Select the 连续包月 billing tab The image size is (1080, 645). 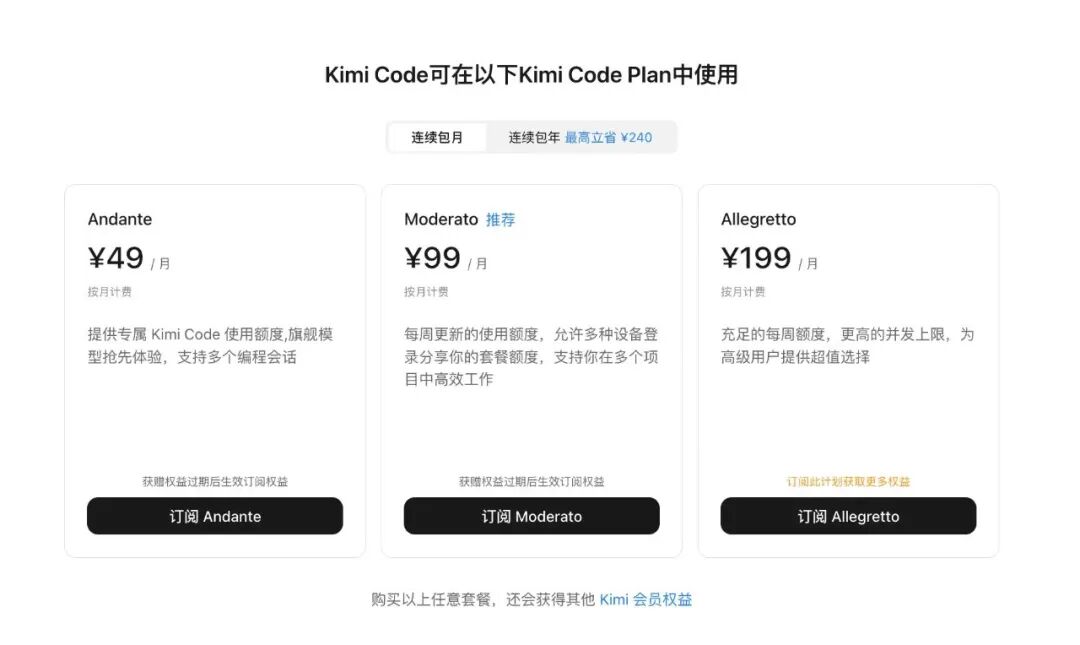point(440,136)
